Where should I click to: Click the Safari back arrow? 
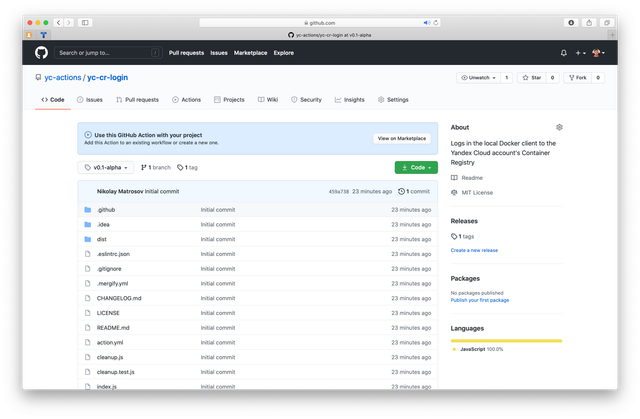[57, 22]
